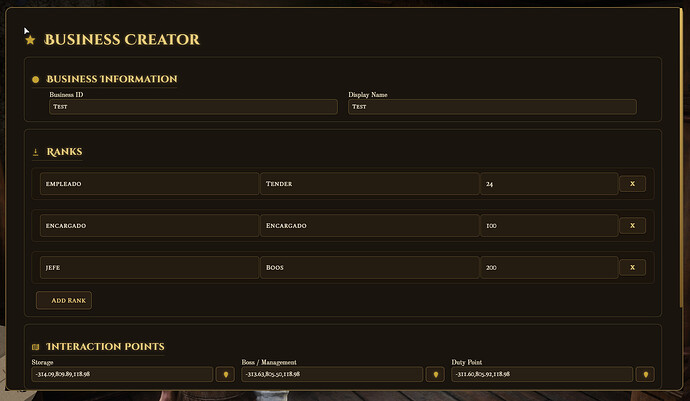This screenshot has width=690, height=401.
Task: Click the rank icon beside Ranks heading
Action: click(36, 152)
